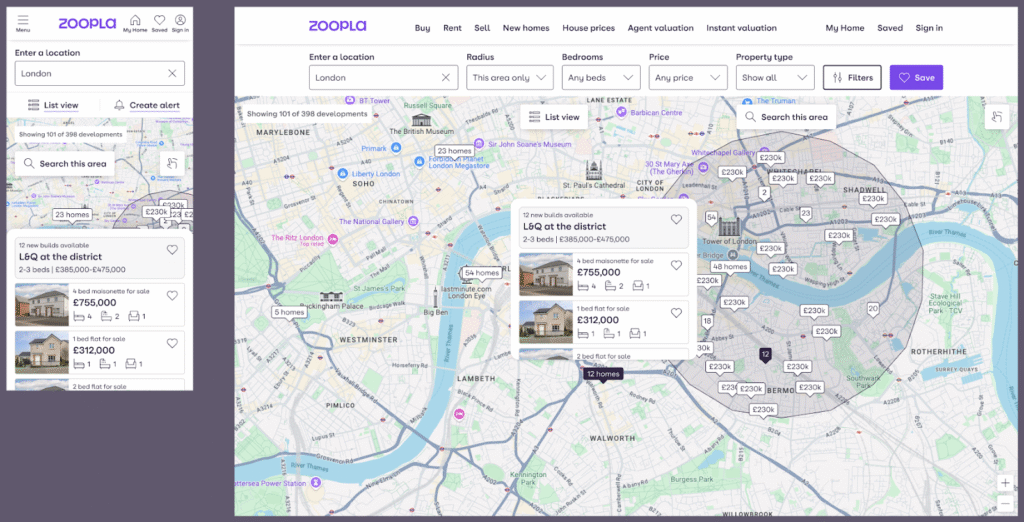Screen dimensions: 1024x522
Task: Click the mobile Enter a location field
Action: pos(100,73)
